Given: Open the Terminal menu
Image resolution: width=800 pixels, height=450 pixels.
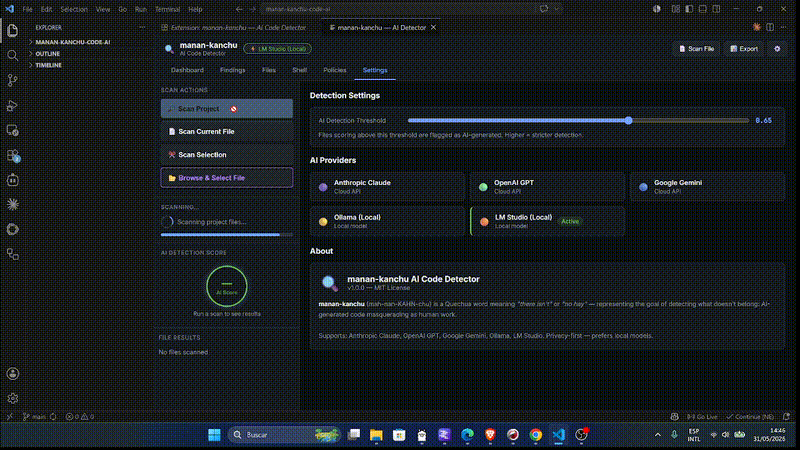Looking at the screenshot, I should pos(167,9).
